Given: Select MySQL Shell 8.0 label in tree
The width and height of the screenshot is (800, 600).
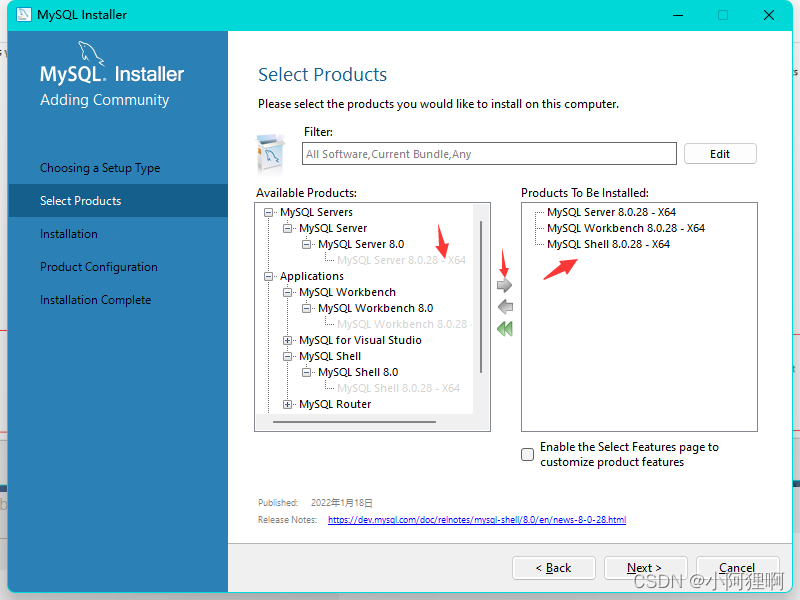Looking at the screenshot, I should (358, 372).
